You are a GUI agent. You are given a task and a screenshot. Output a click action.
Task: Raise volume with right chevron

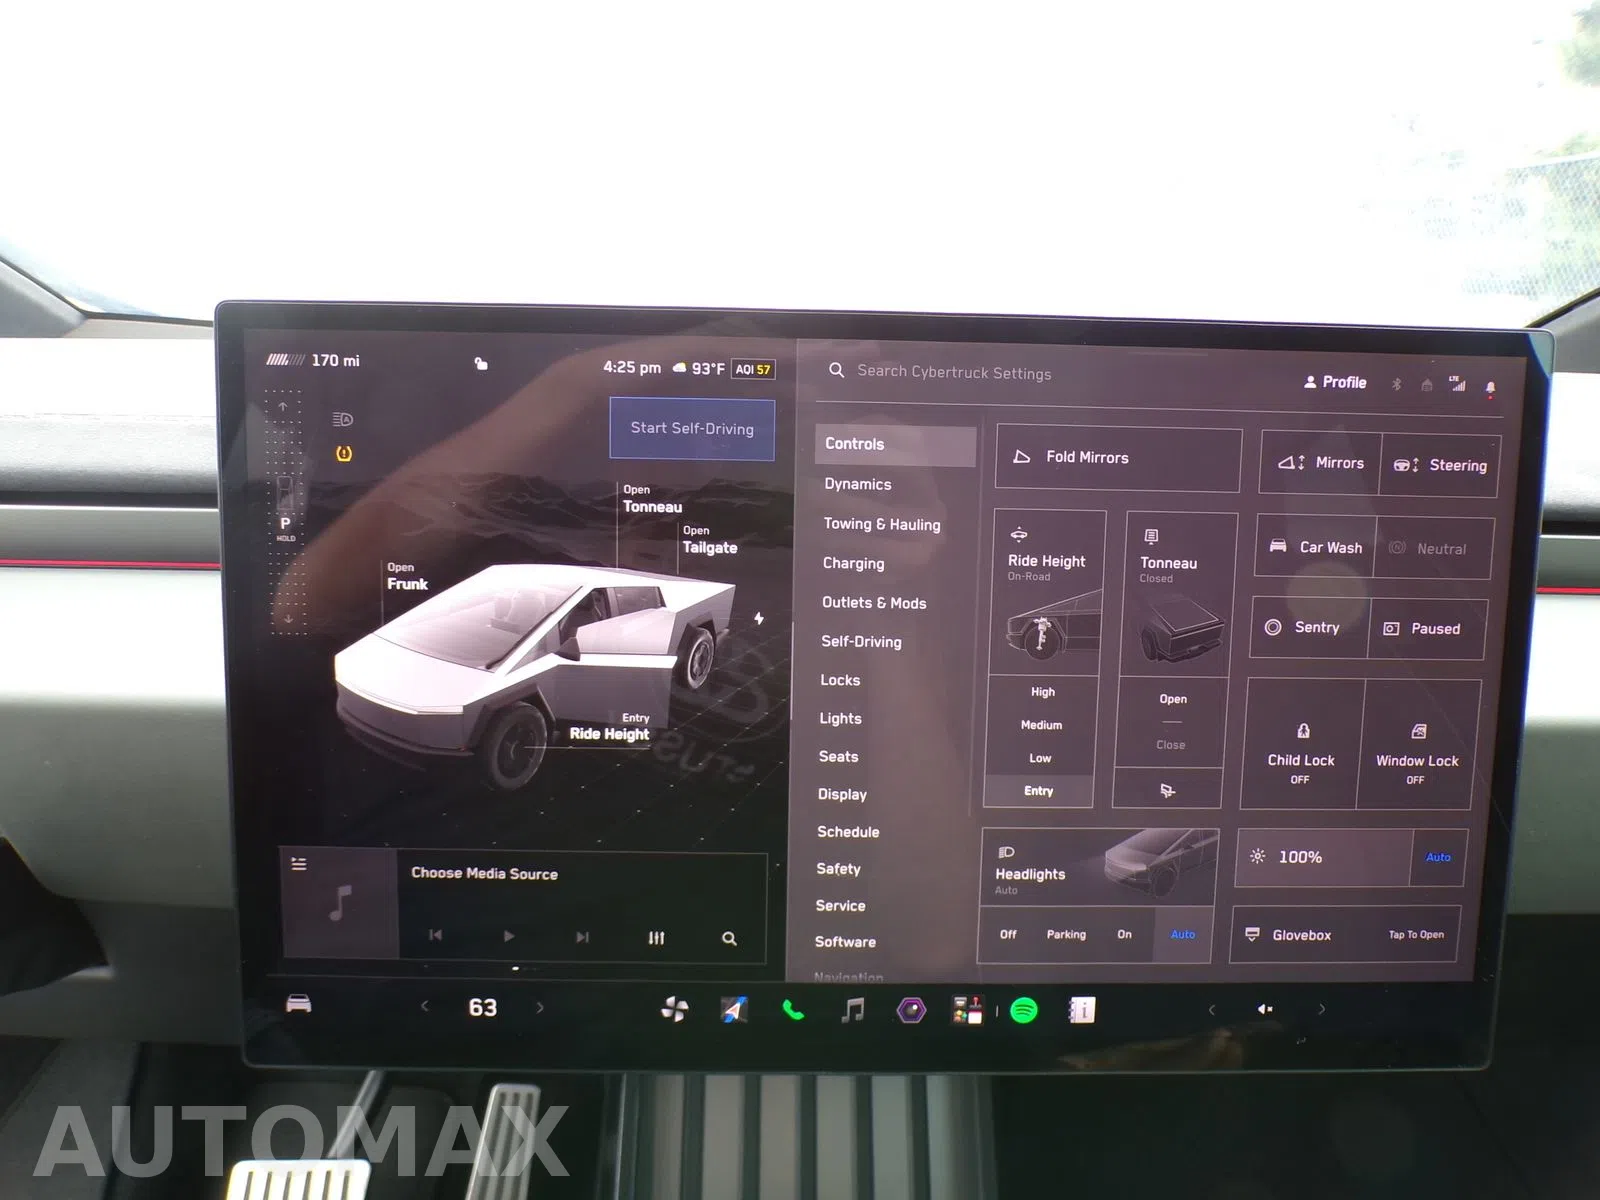1321,1009
